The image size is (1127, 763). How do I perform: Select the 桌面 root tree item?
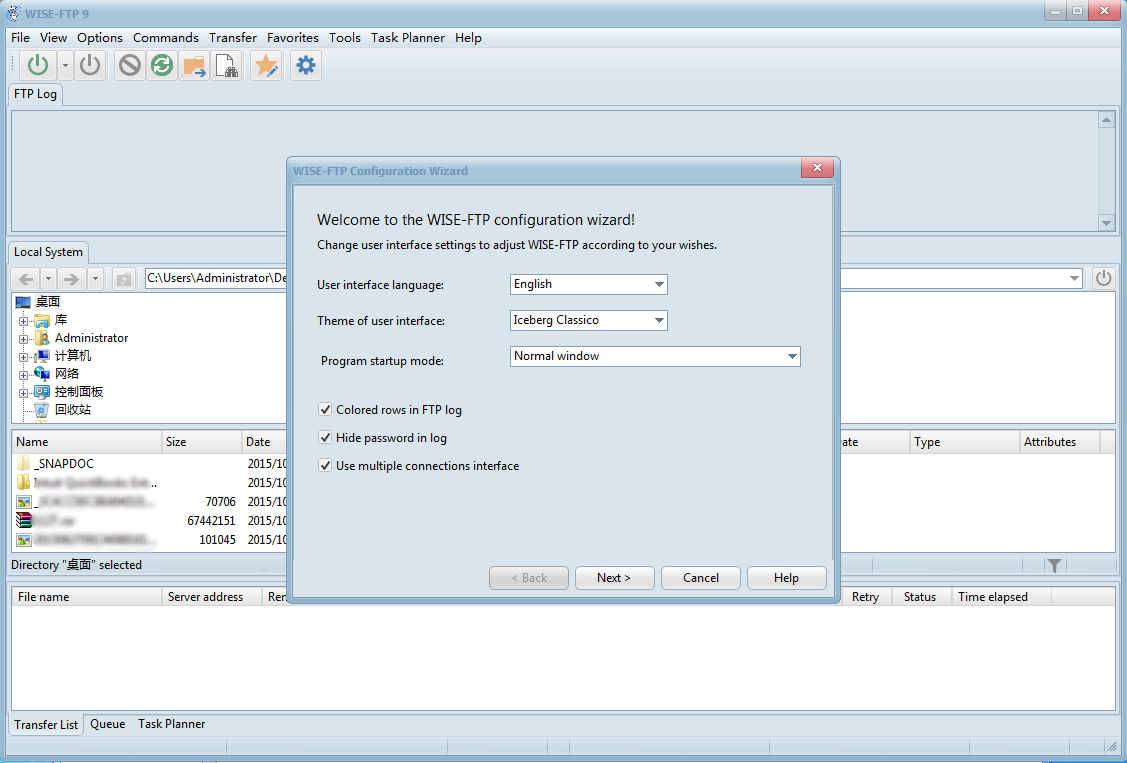tap(47, 302)
